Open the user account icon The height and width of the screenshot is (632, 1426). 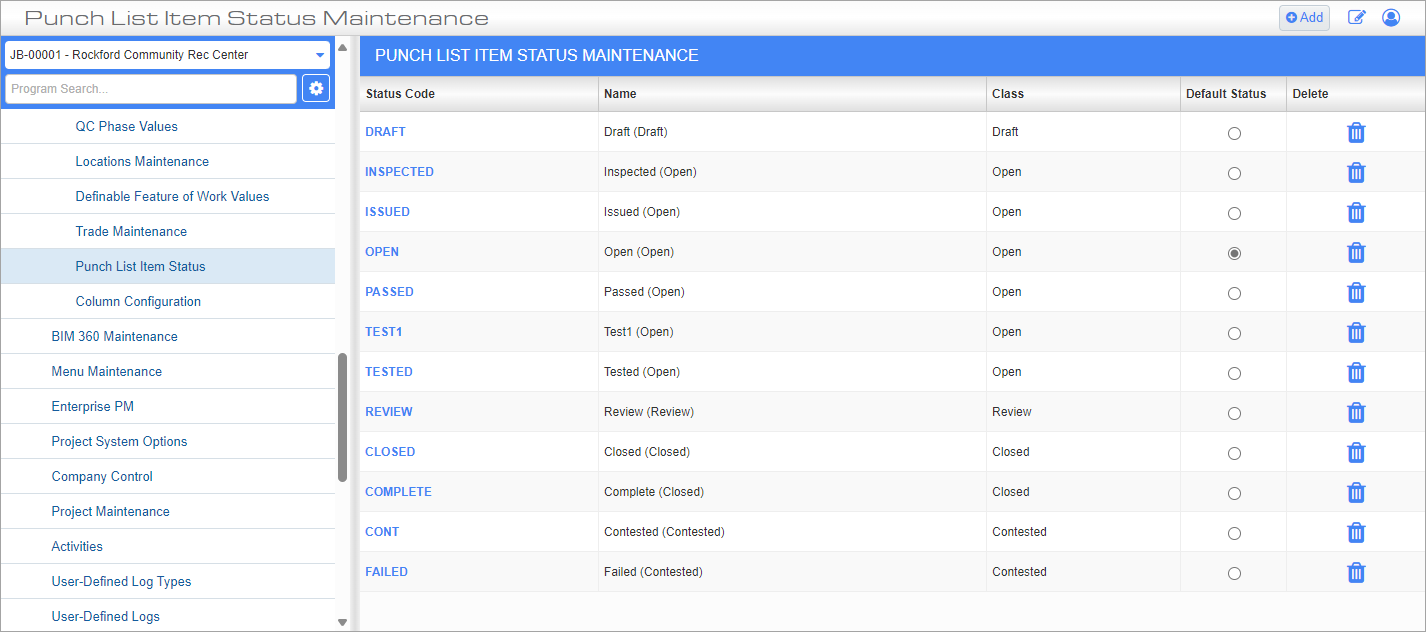1391,17
